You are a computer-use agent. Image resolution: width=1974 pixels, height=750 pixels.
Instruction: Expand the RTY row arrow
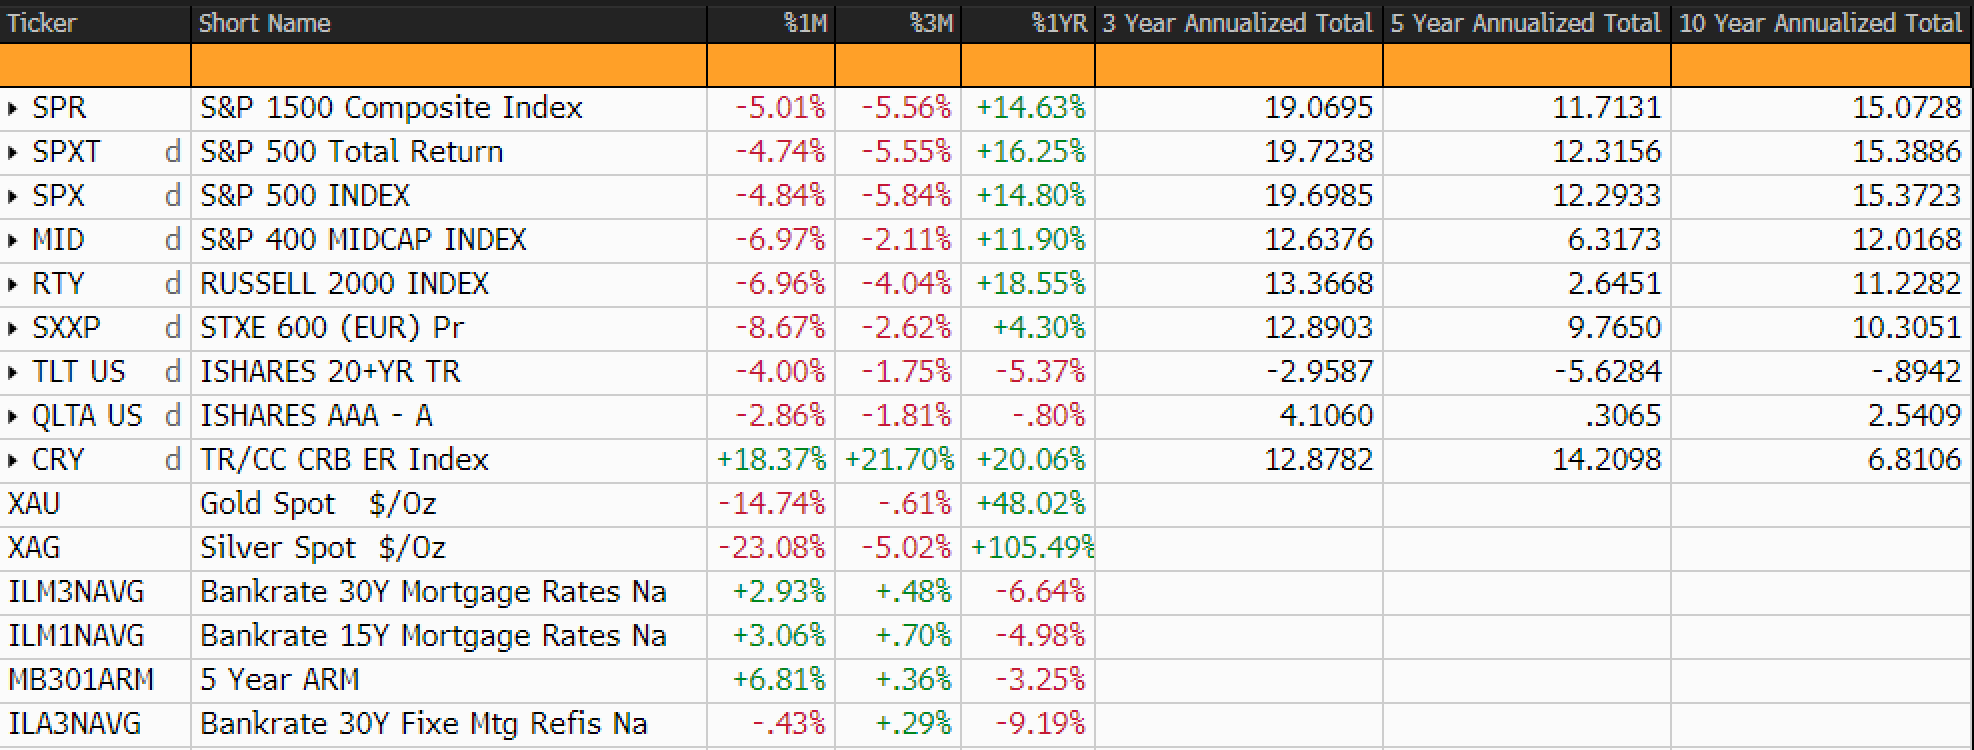(x=13, y=284)
